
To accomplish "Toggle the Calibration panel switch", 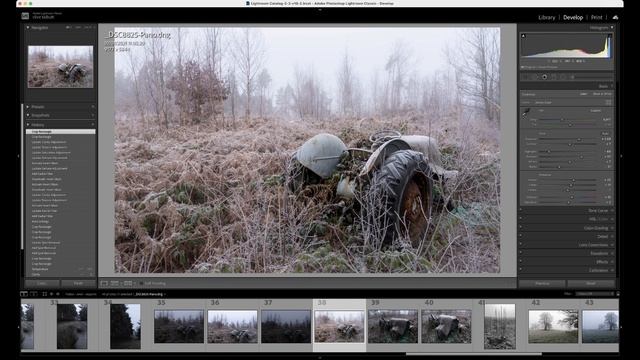I will [521, 270].
